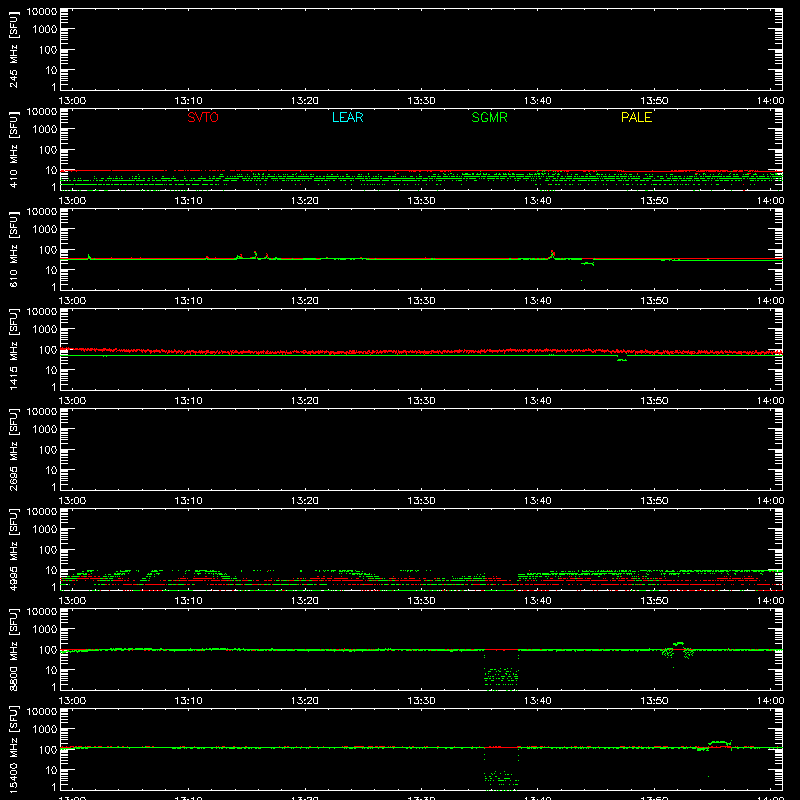The image size is (800, 800).
Task: Click 13:10 time label under 410 MHz panel
Action: pyautogui.click(x=188, y=201)
